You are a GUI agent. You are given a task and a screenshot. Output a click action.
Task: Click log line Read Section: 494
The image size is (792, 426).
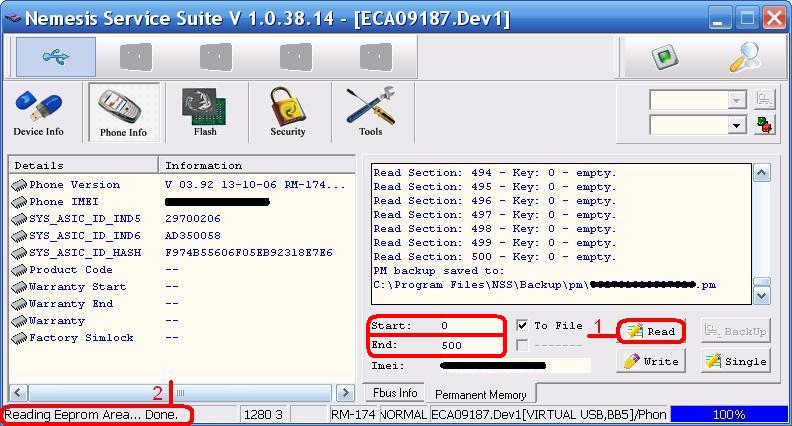tap(495, 173)
